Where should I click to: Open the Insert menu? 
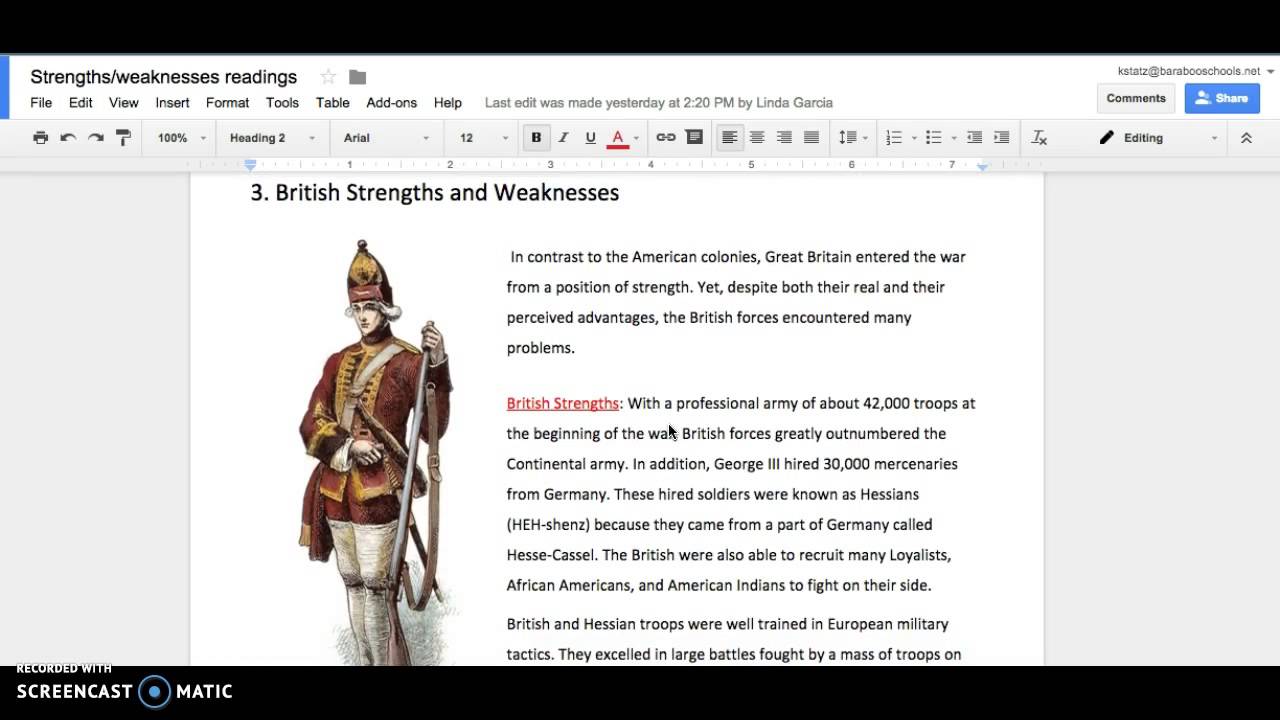pyautogui.click(x=173, y=102)
